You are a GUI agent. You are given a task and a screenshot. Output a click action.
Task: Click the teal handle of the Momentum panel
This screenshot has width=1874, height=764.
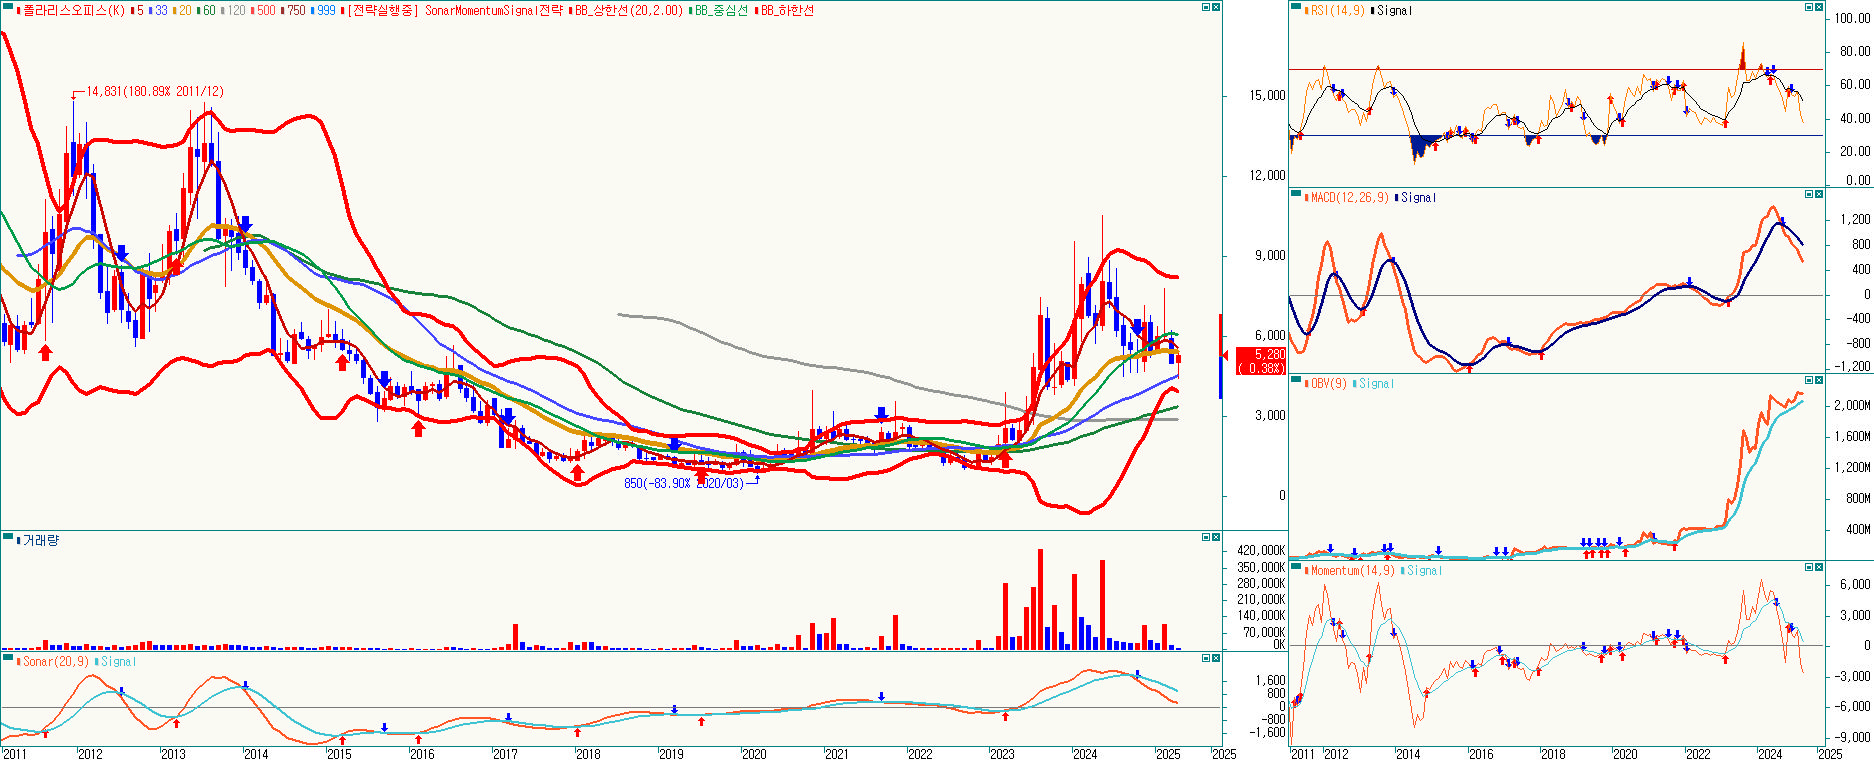click(x=1296, y=566)
